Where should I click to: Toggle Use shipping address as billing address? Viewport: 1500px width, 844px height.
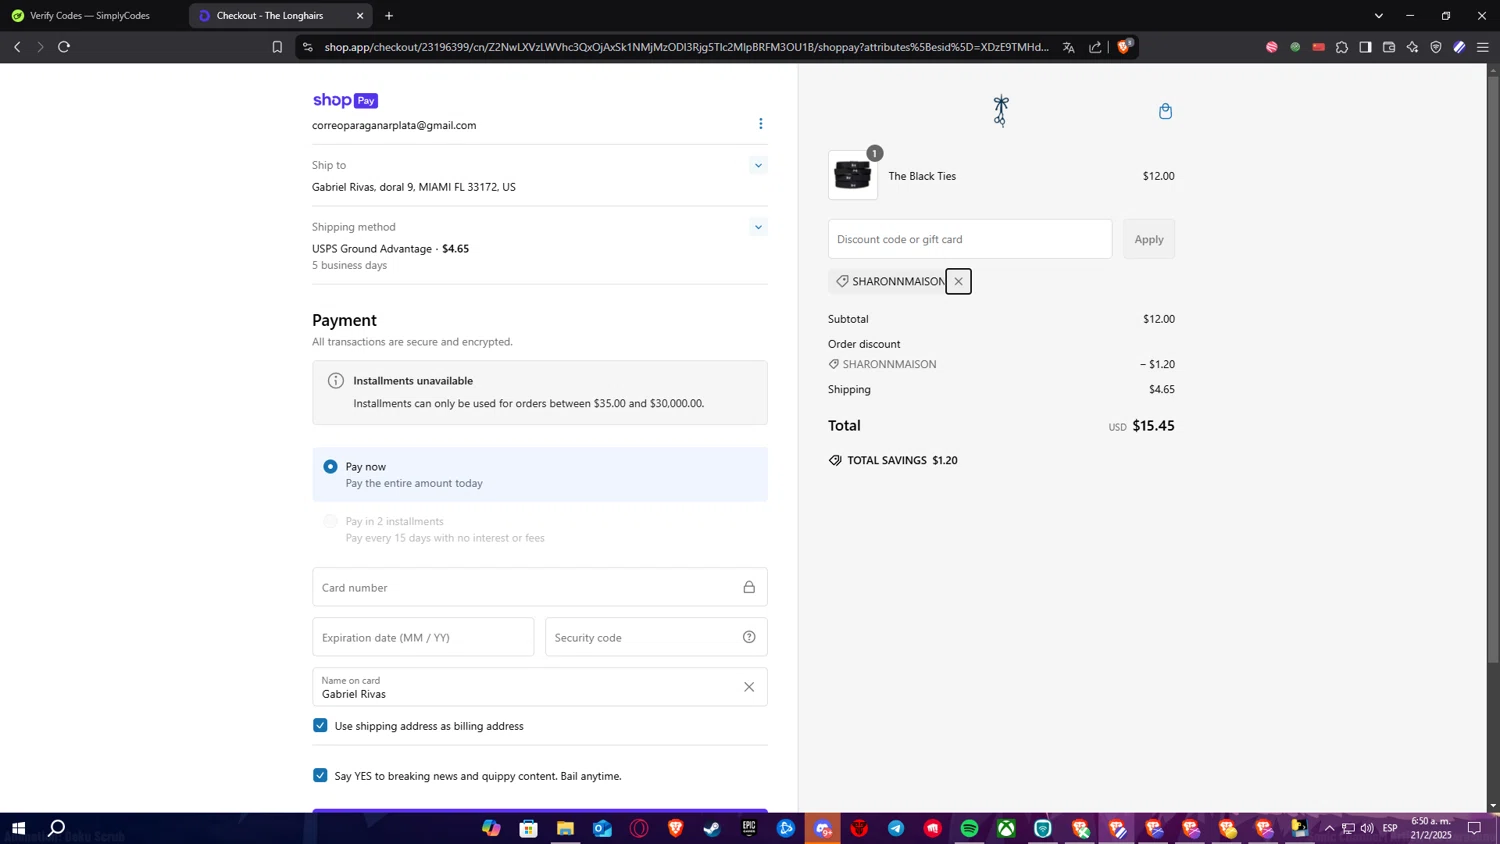(320, 725)
